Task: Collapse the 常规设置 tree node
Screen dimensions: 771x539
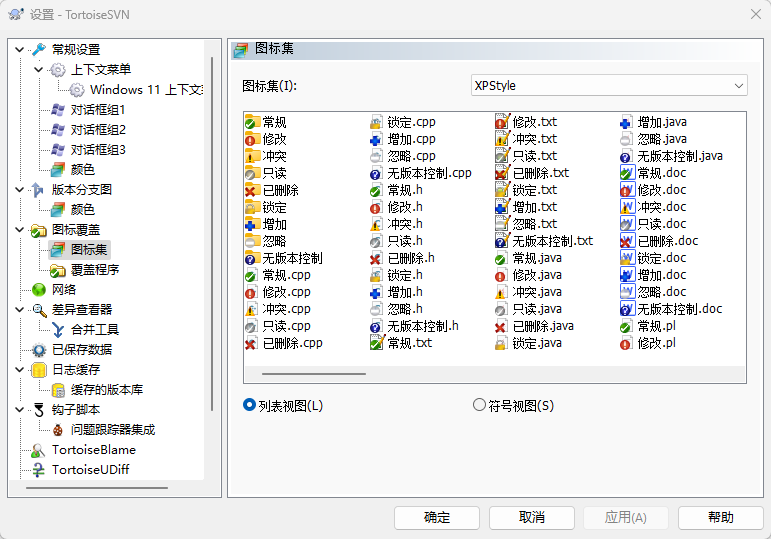Action: tap(20, 49)
